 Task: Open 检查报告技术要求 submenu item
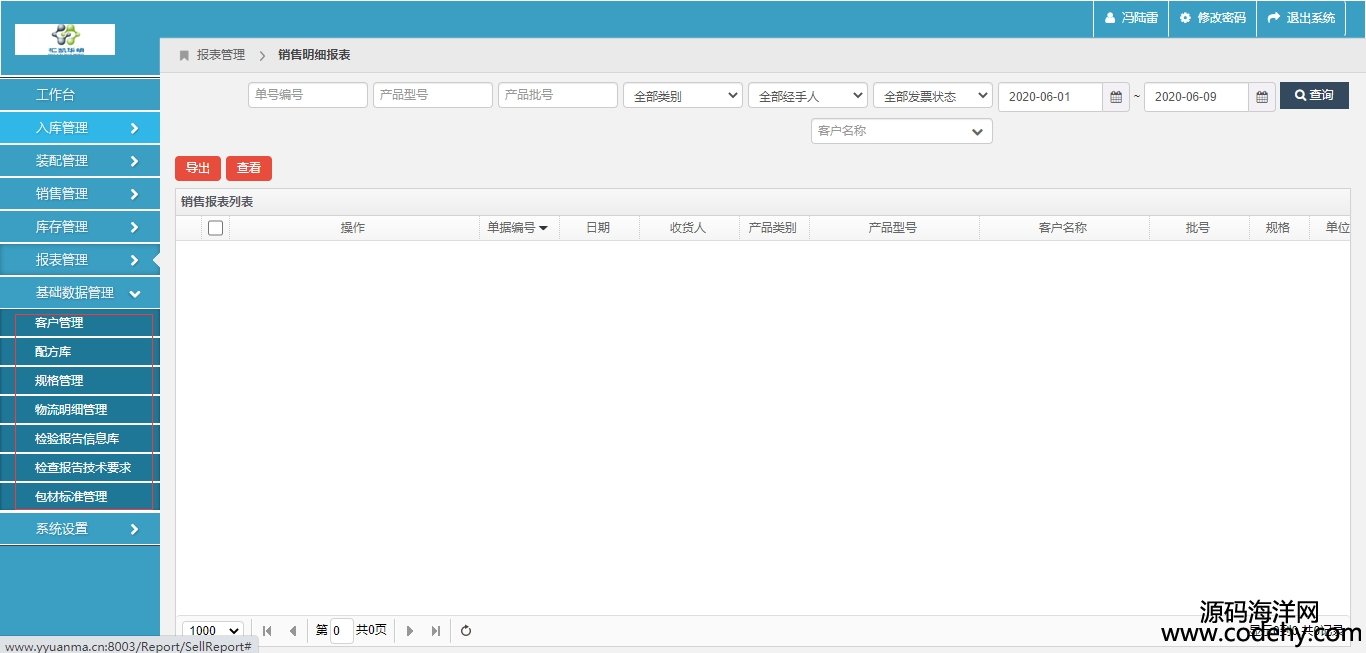(x=80, y=468)
